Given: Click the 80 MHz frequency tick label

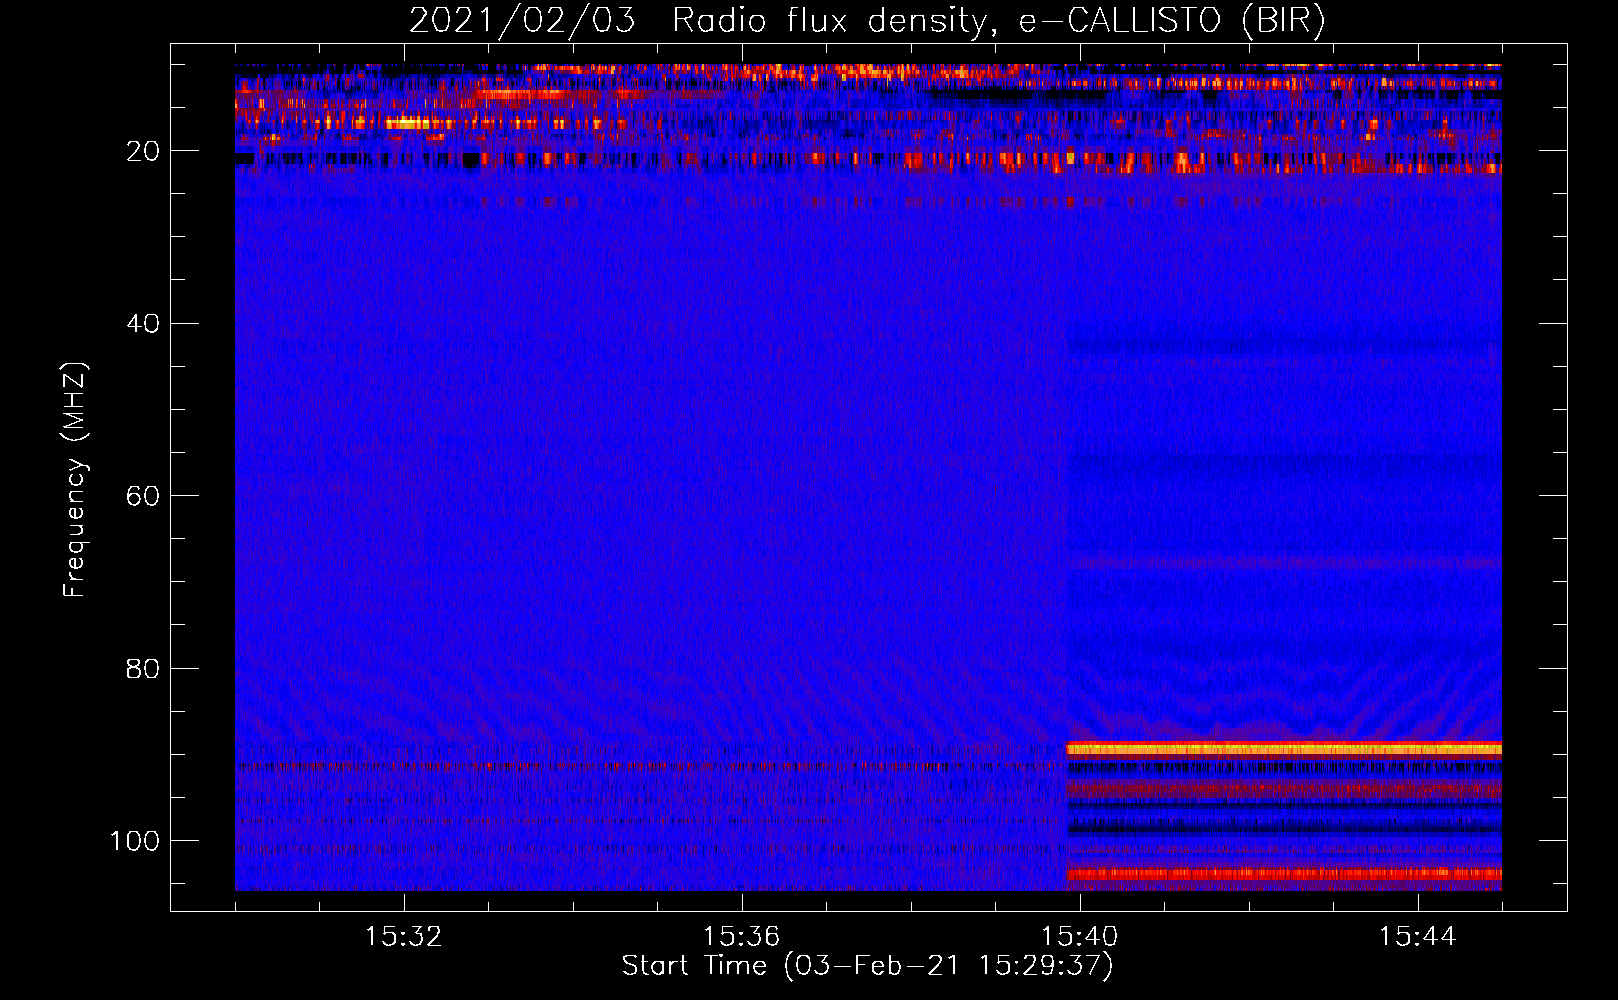Looking at the screenshot, I should click(x=143, y=668).
